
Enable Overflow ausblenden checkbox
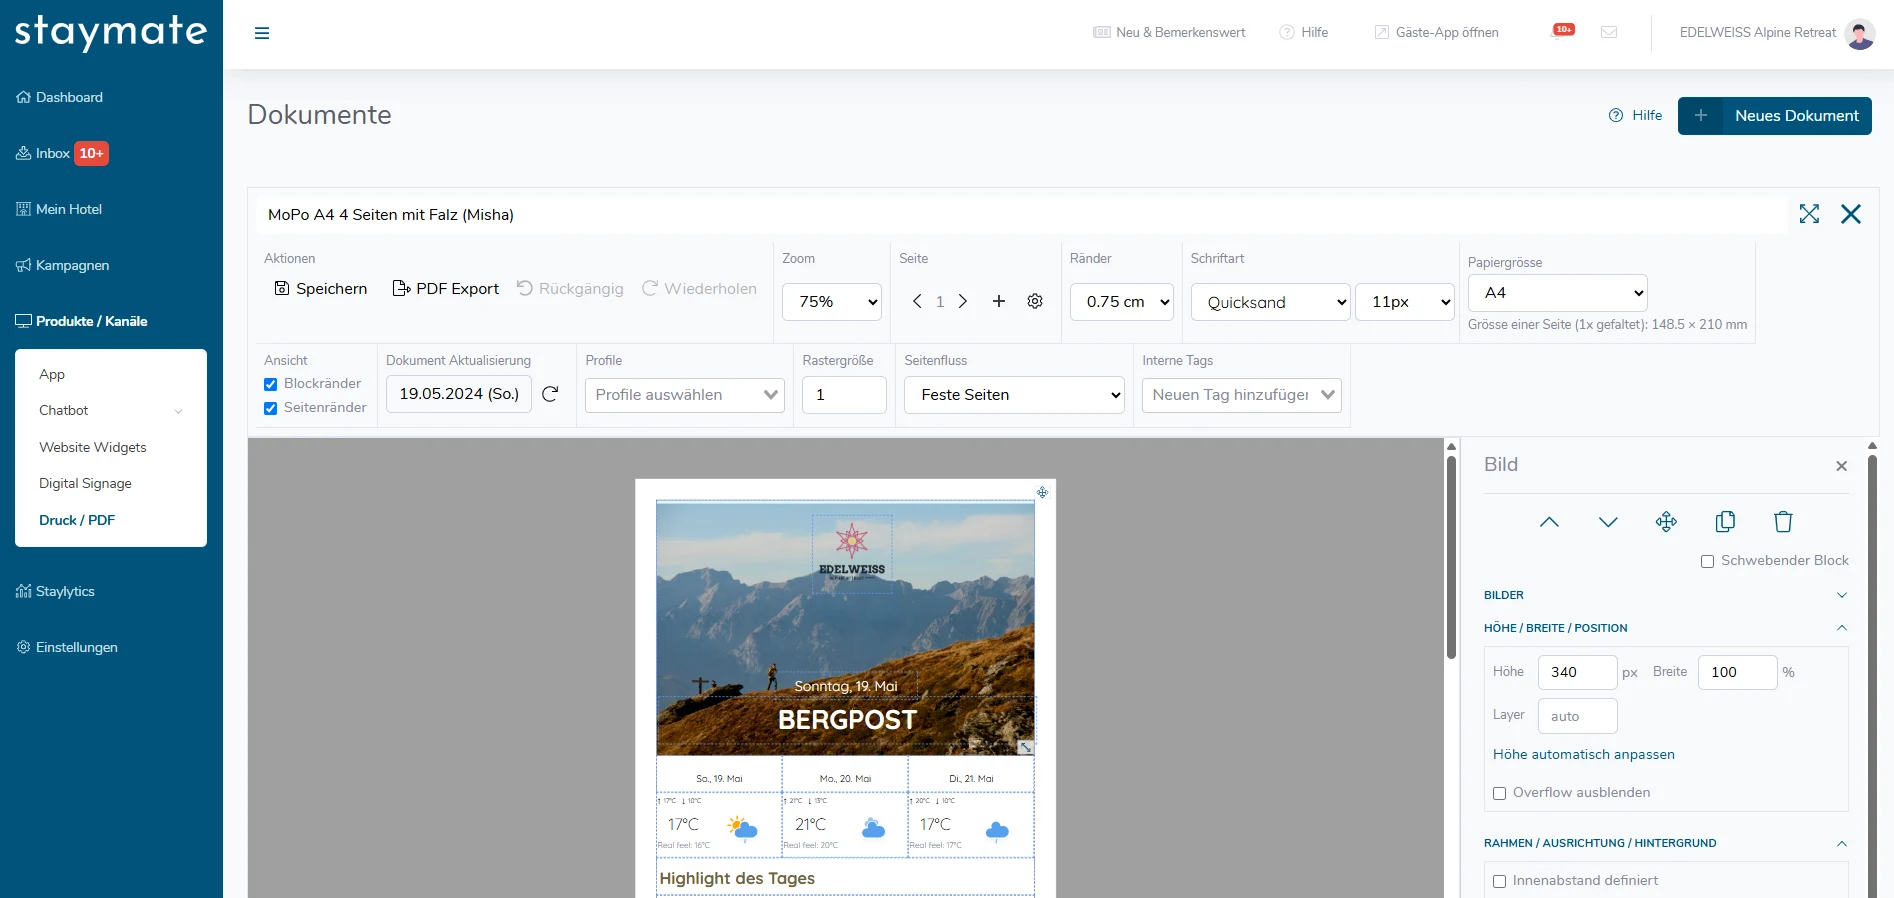(x=1499, y=793)
